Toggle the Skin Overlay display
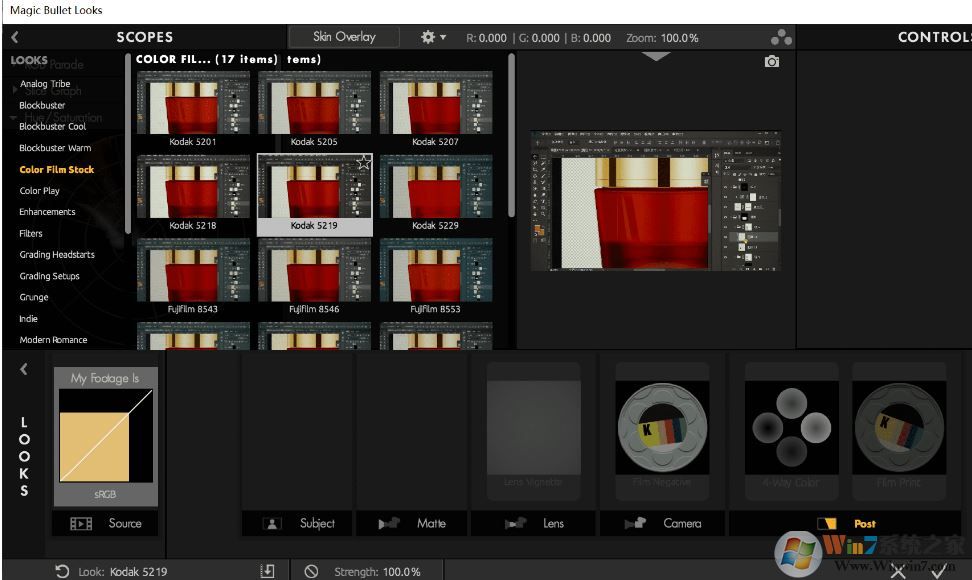Screen dimensions: 972x580 coord(343,36)
